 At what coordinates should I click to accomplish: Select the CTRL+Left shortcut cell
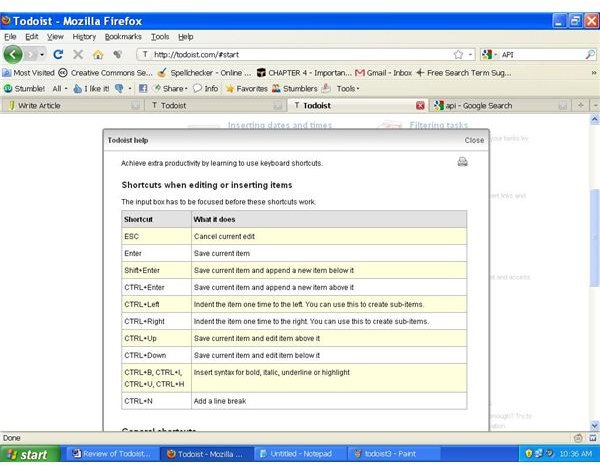click(157, 305)
